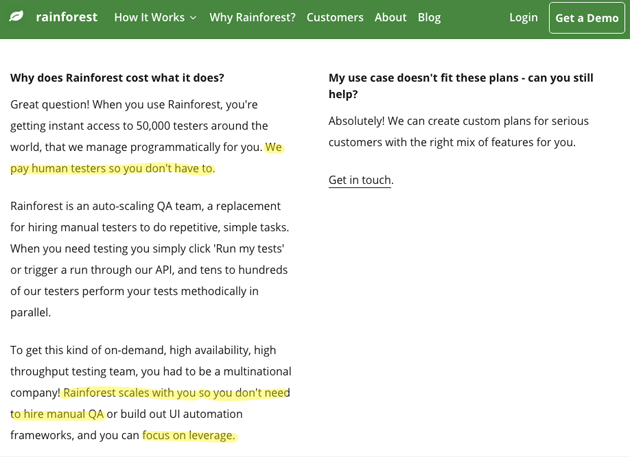630x457 pixels.
Task: Click the 'Absolutely! We can create custom plans' text
Action: pyautogui.click(x=458, y=131)
